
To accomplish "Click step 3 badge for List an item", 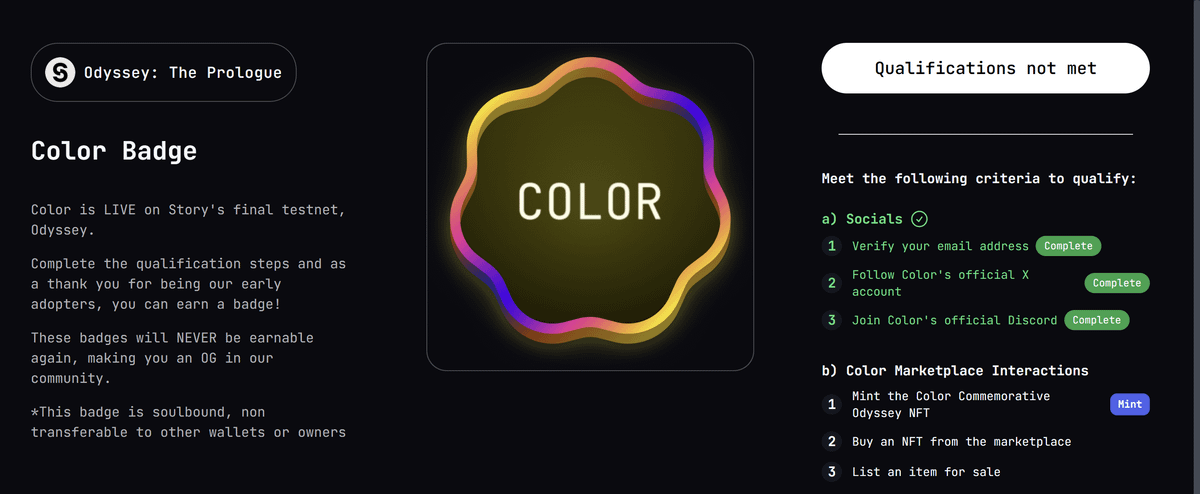I will [x=831, y=471].
